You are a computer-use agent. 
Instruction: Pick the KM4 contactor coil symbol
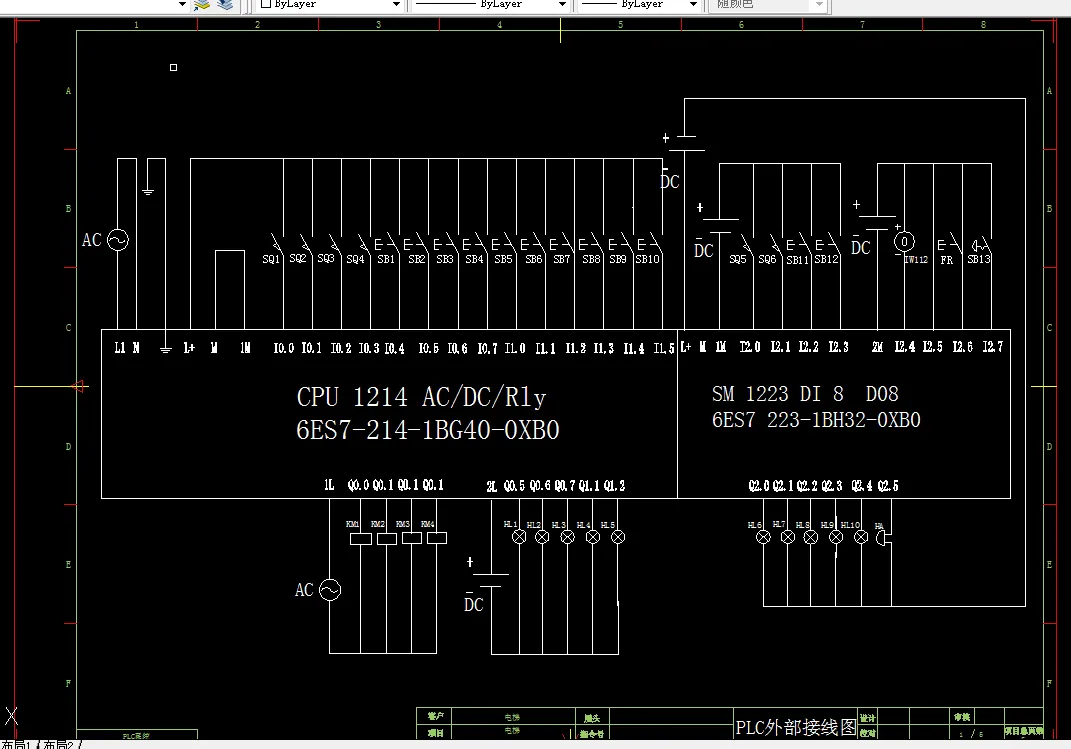coord(437,538)
